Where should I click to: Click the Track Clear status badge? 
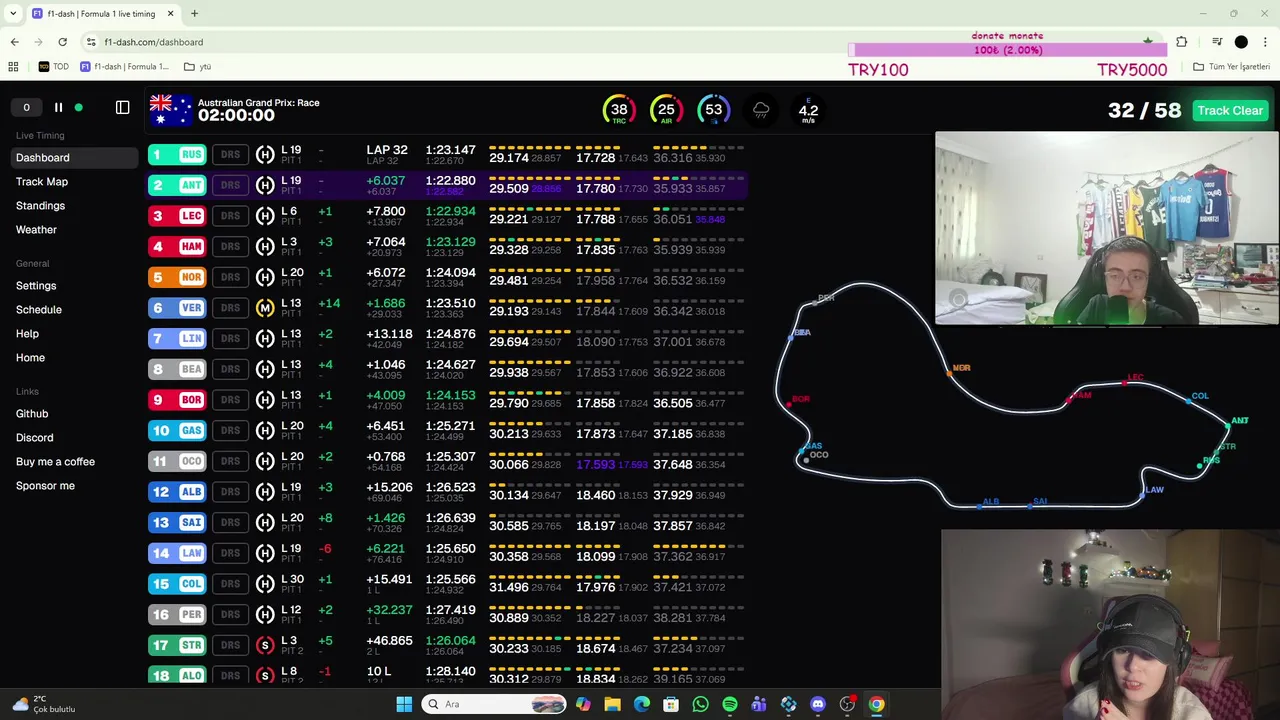[1229, 110]
